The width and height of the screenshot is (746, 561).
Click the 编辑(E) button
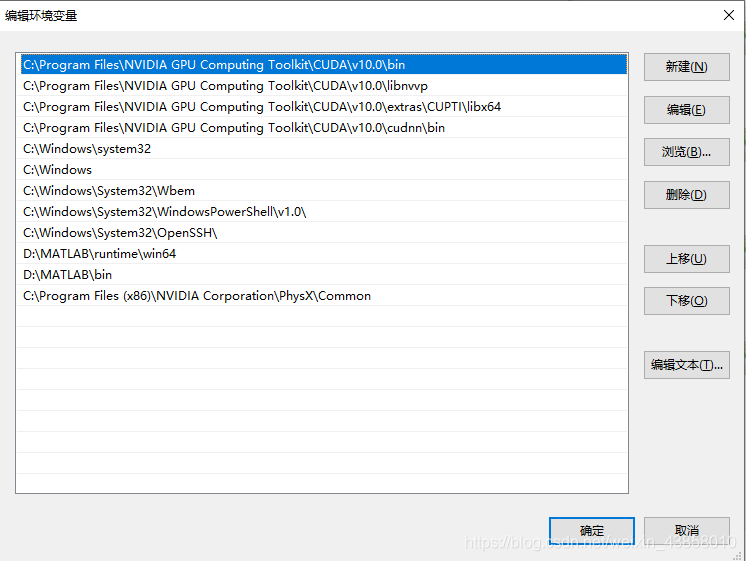[x=687, y=110]
